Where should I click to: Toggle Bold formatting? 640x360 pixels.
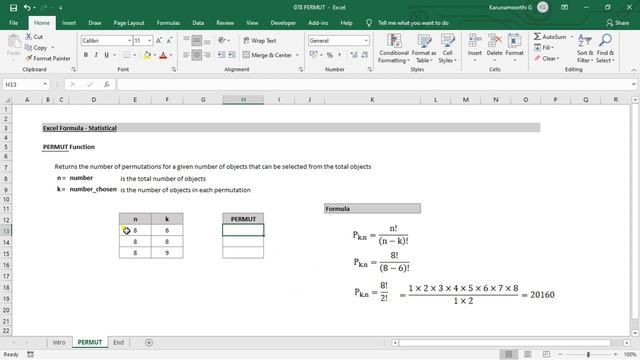coord(86,55)
